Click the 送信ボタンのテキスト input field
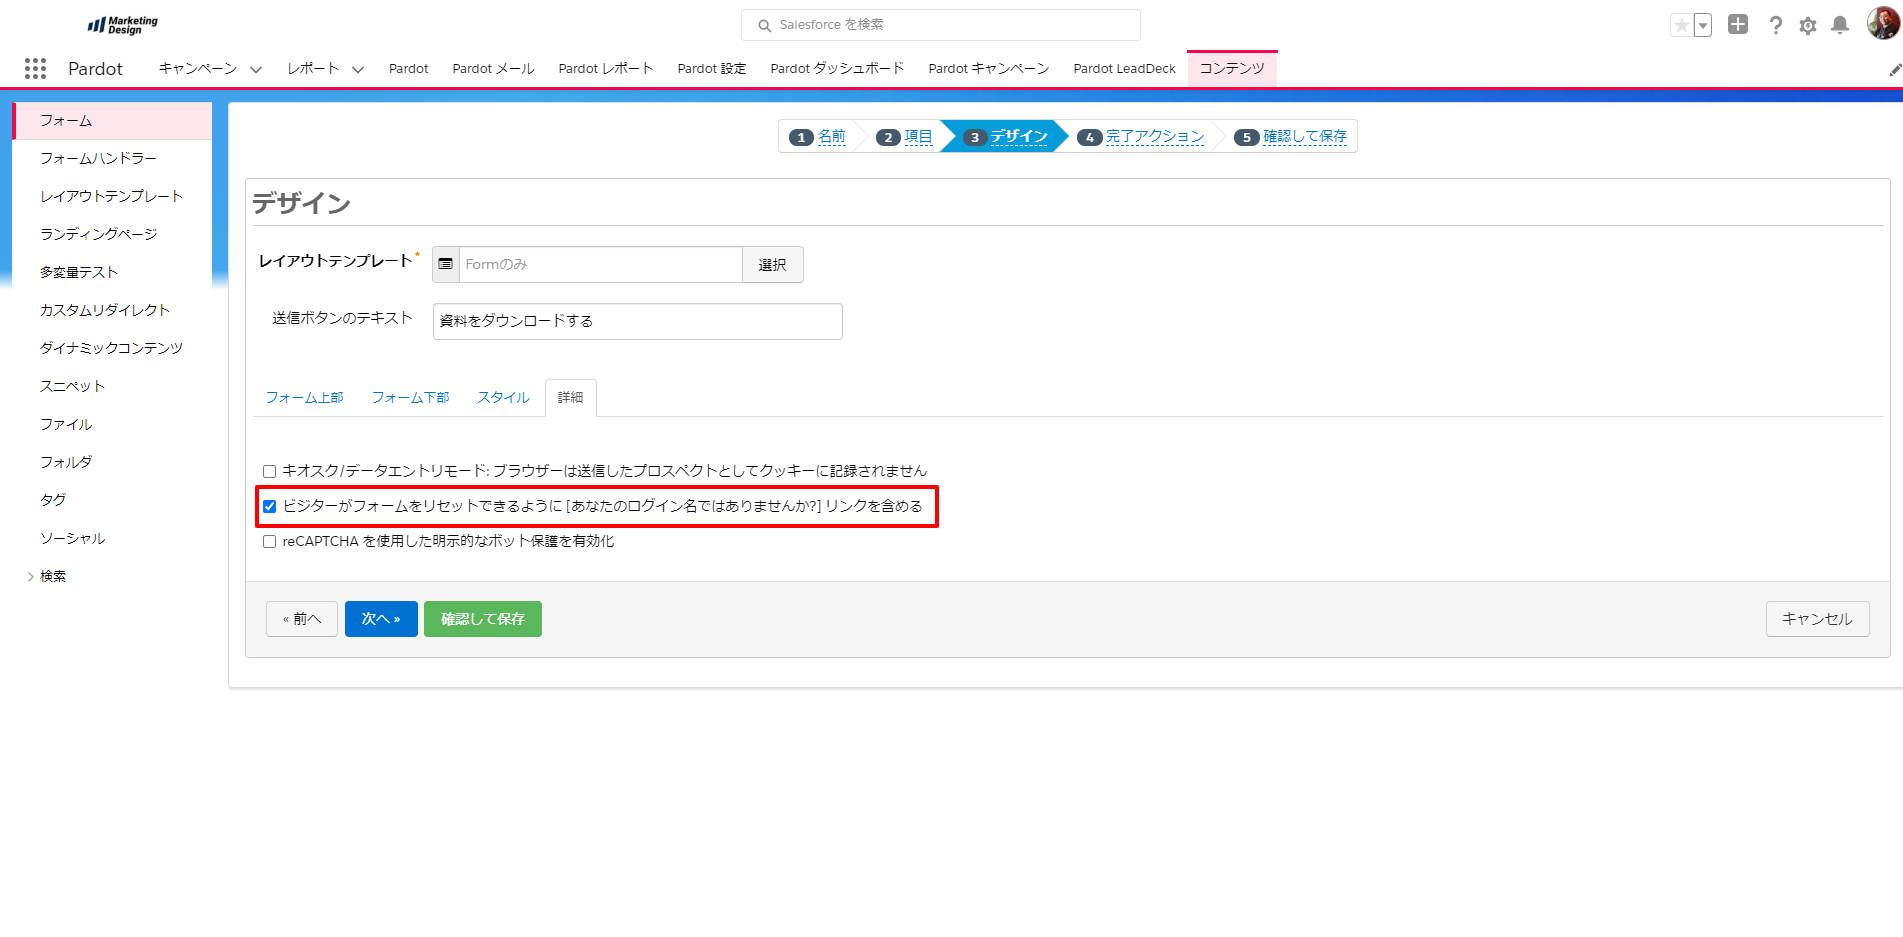 click(x=637, y=321)
